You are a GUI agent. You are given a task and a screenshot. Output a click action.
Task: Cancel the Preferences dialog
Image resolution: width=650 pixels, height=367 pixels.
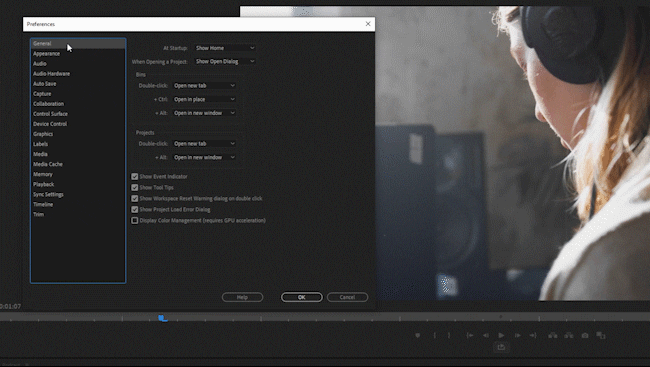click(x=347, y=297)
